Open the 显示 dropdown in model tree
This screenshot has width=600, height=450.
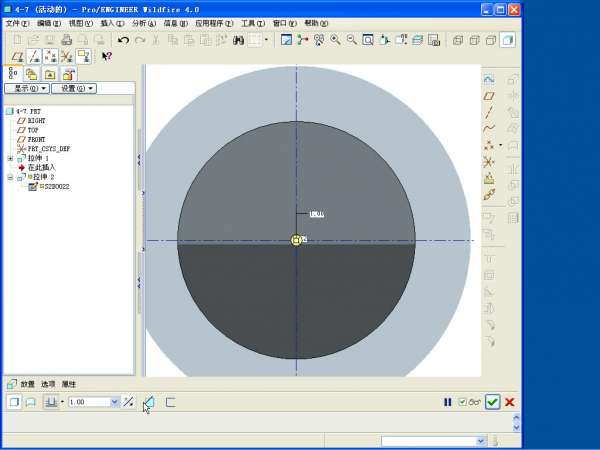pyautogui.click(x=26, y=88)
